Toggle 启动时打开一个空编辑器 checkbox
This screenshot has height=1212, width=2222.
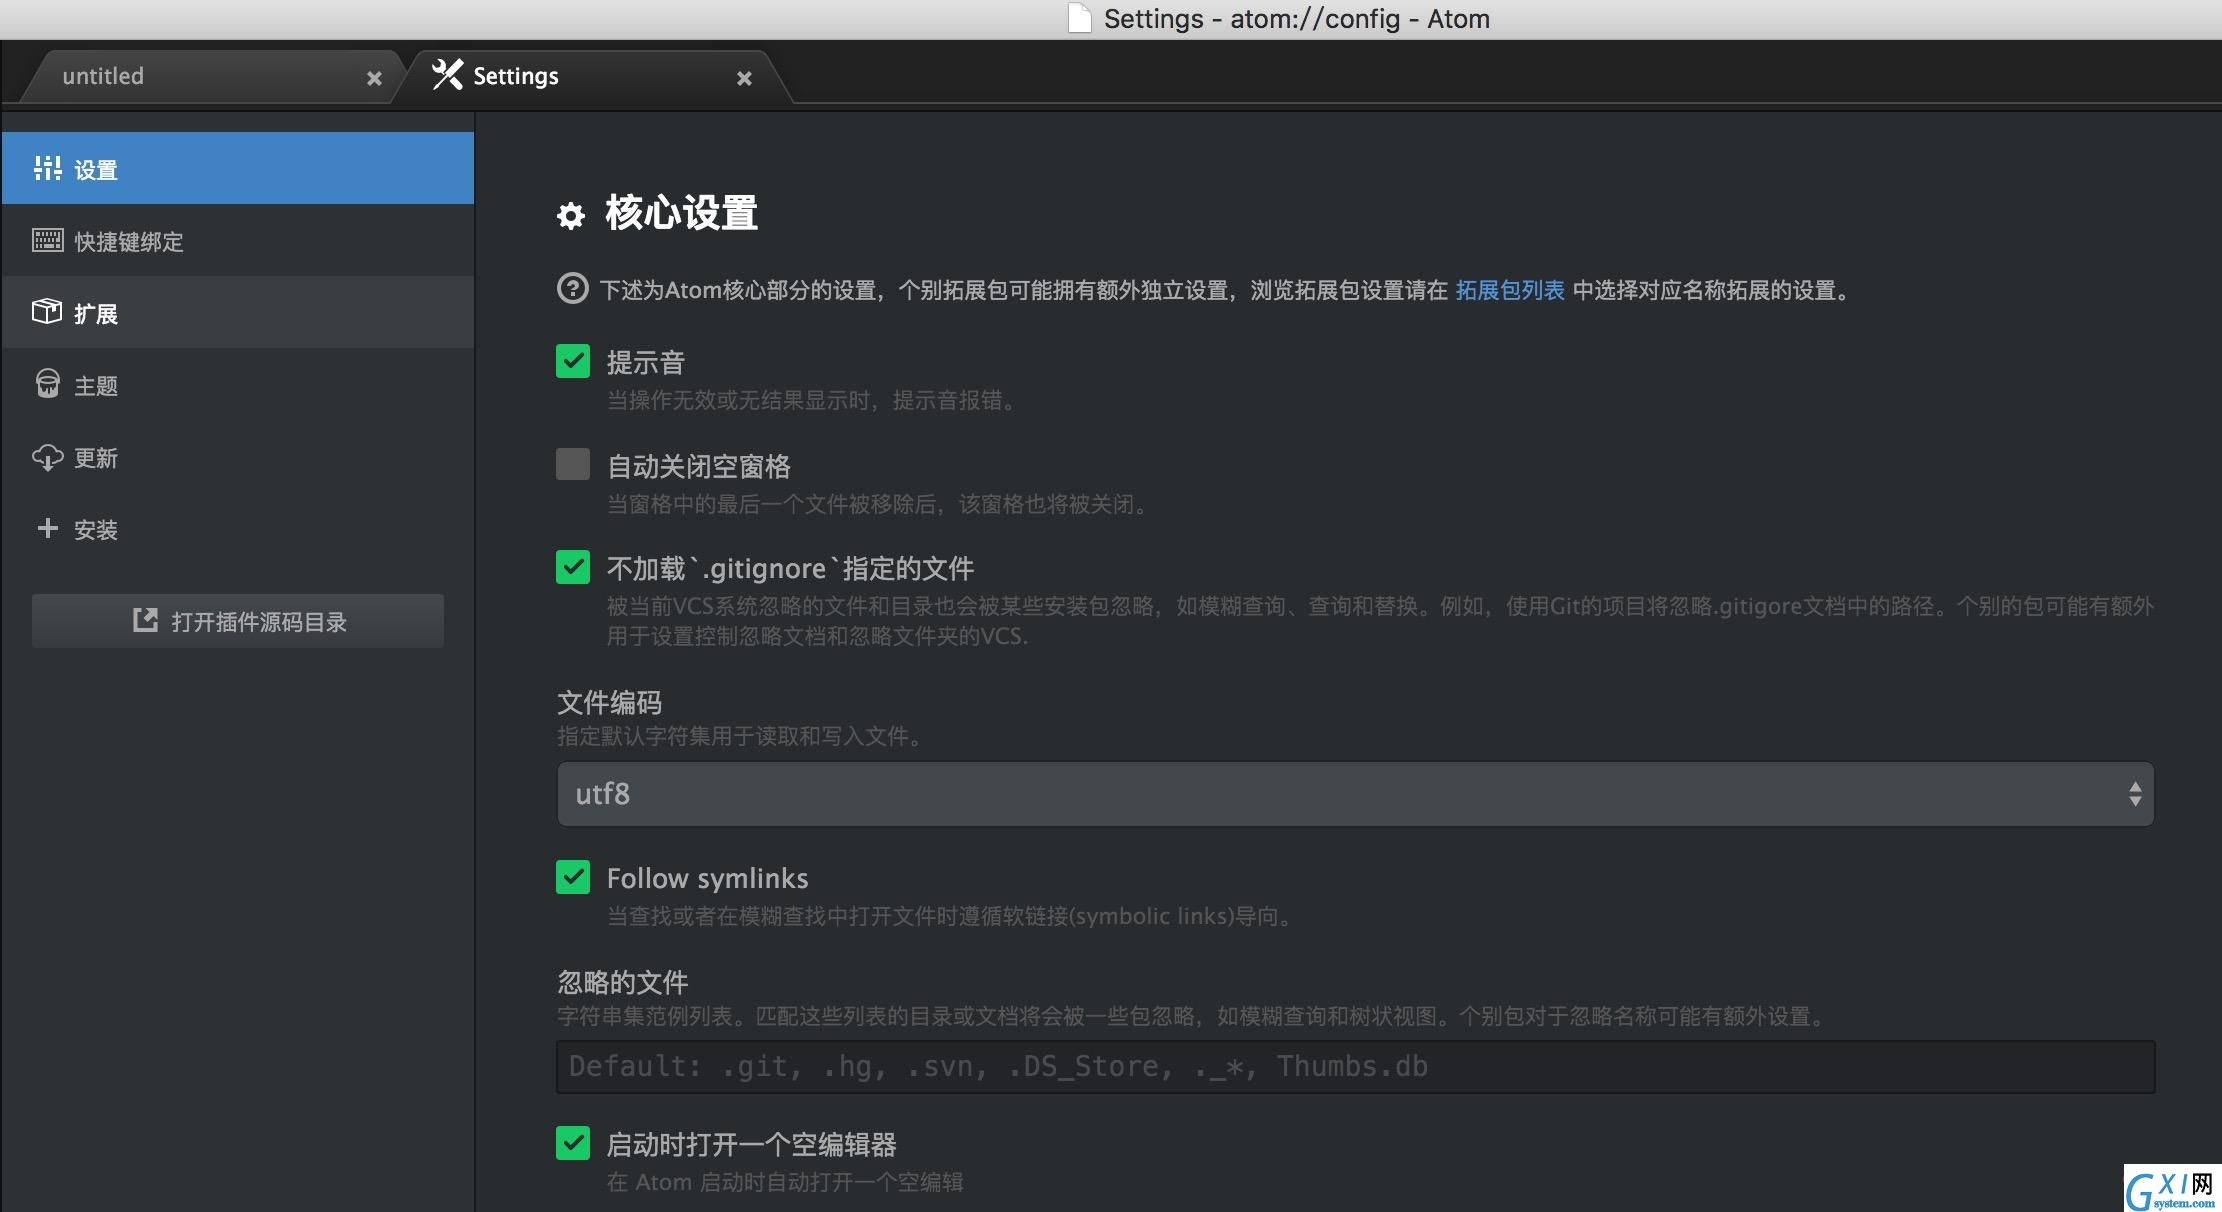(x=573, y=1142)
